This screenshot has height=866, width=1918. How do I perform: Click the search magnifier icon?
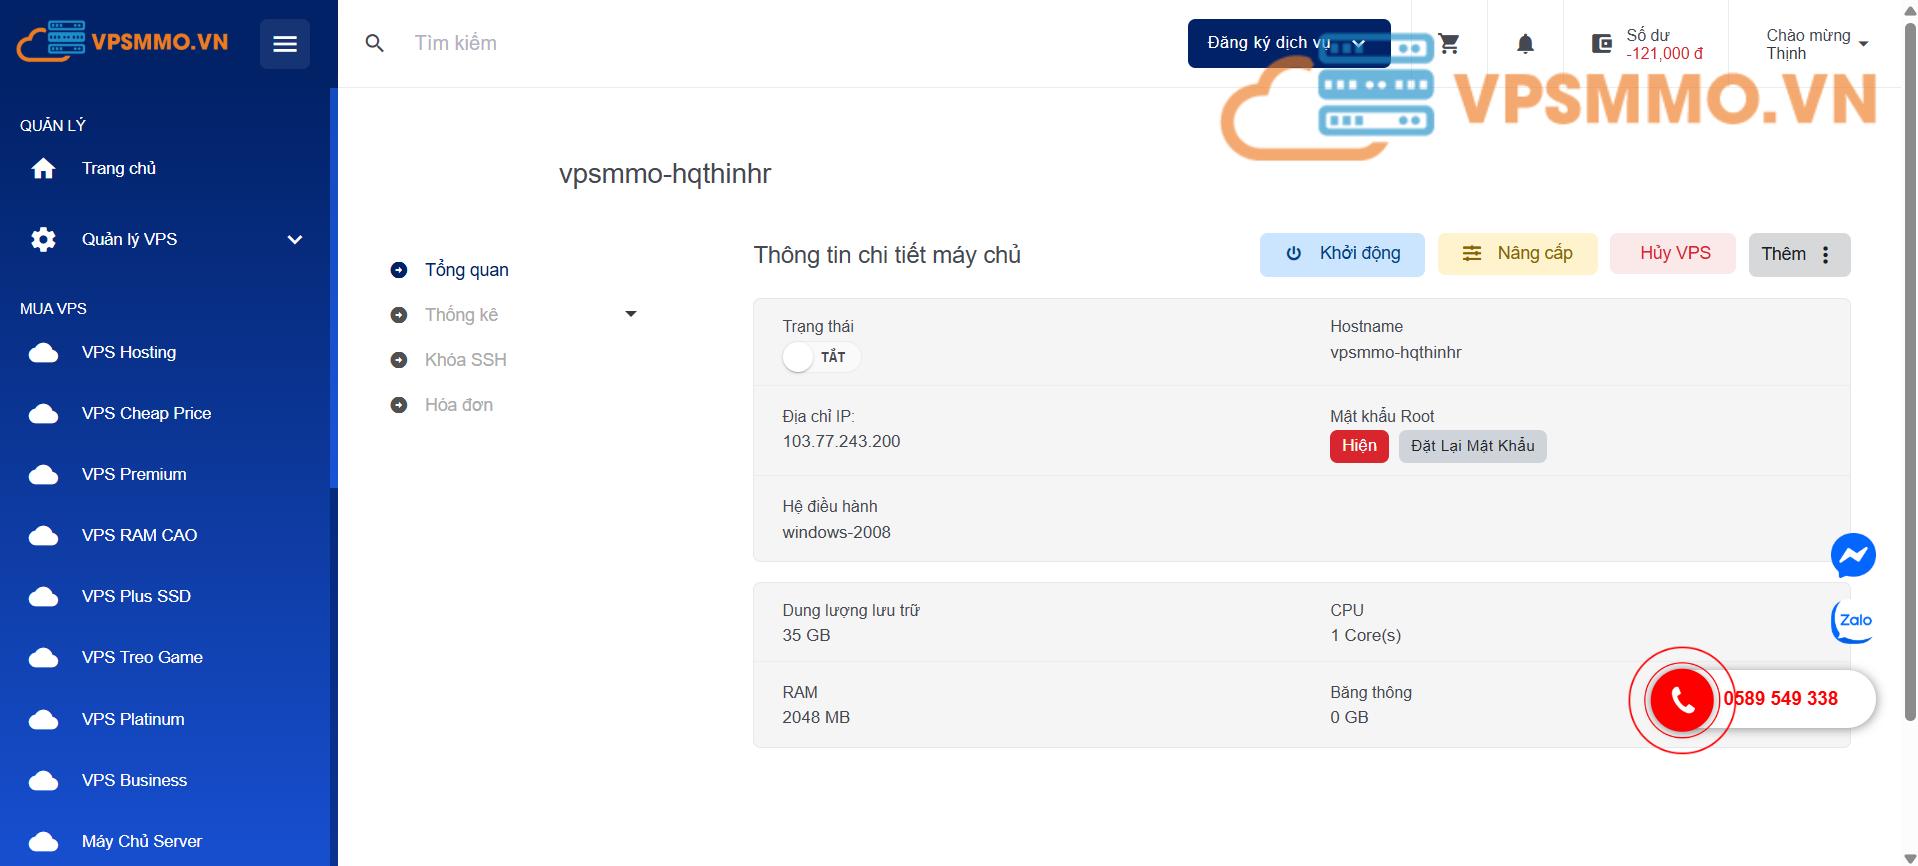[x=375, y=44]
